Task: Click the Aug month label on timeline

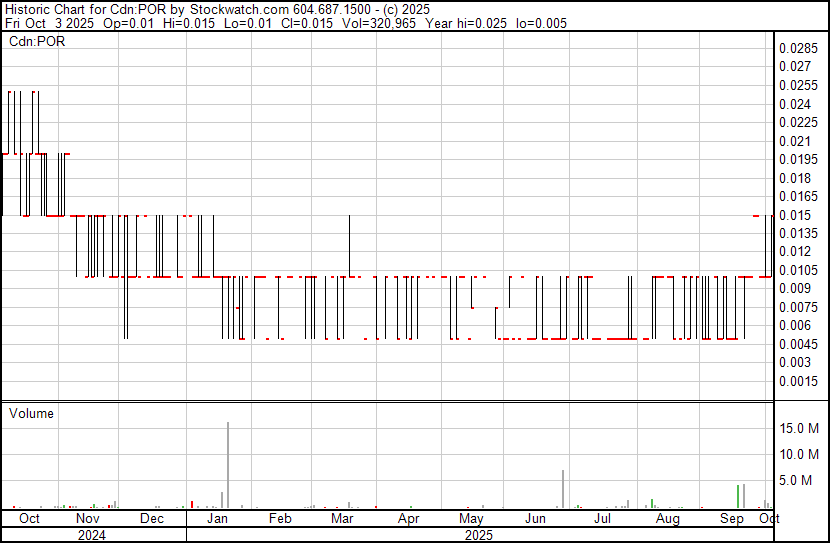Action: pyautogui.click(x=667, y=519)
